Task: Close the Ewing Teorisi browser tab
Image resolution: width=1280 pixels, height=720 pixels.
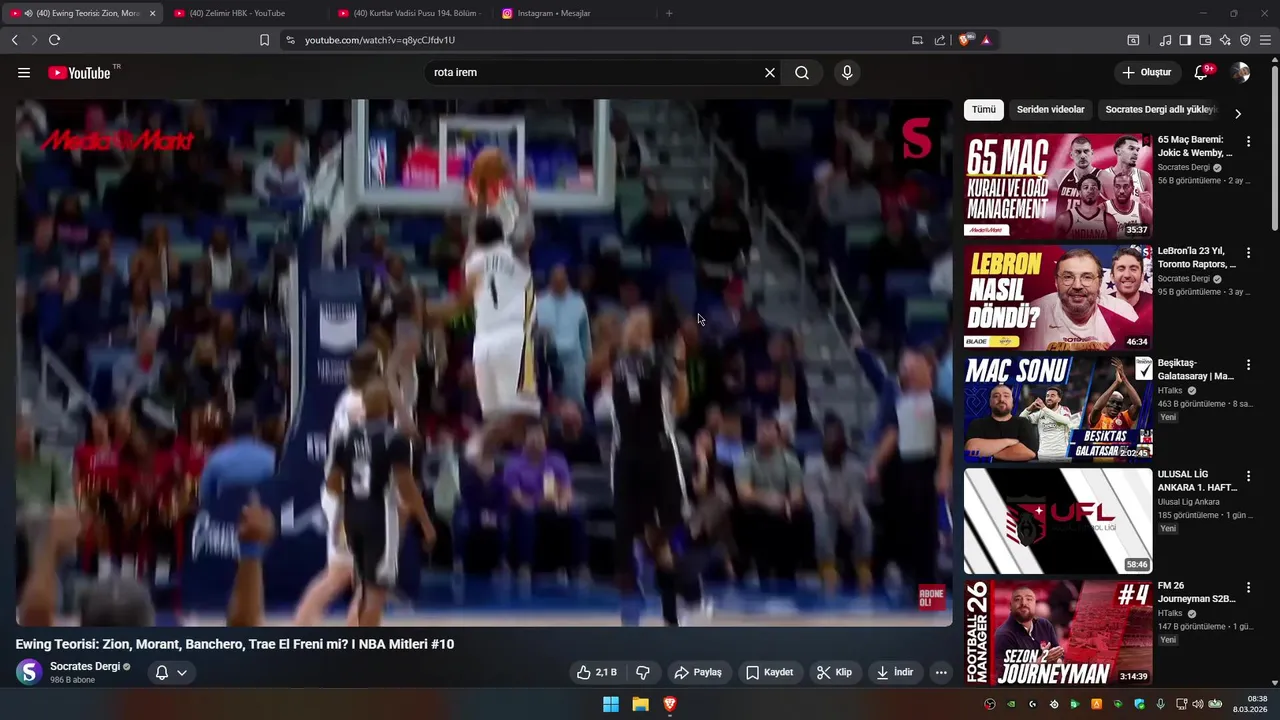Action: point(153,13)
